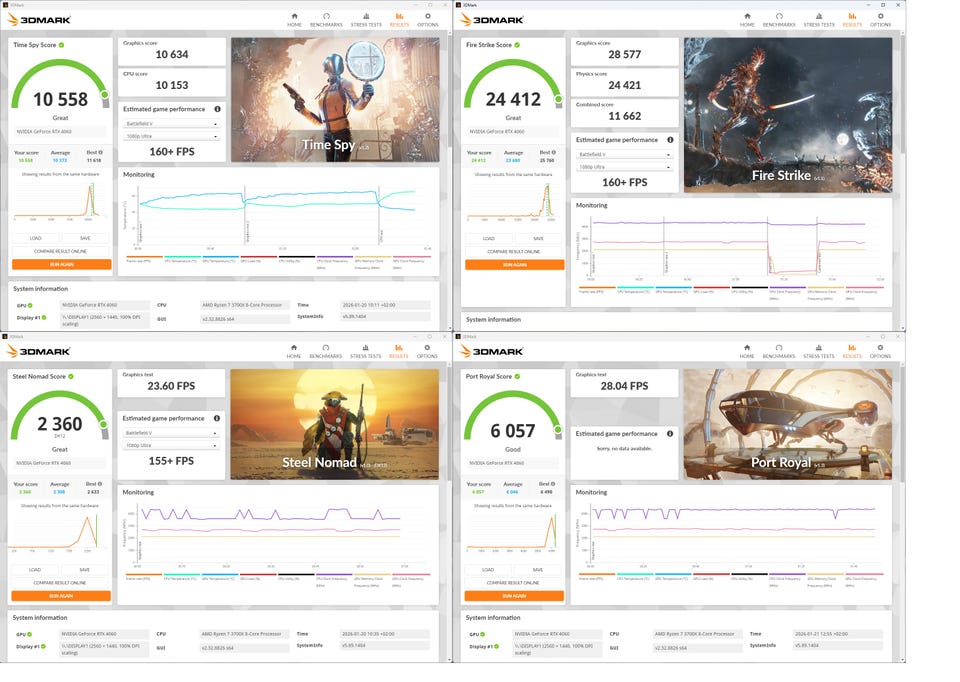This screenshot has height=682, width=960.
Task: Open the Battlefield V game dropdown in Steel Nomad
Action: tap(171, 433)
